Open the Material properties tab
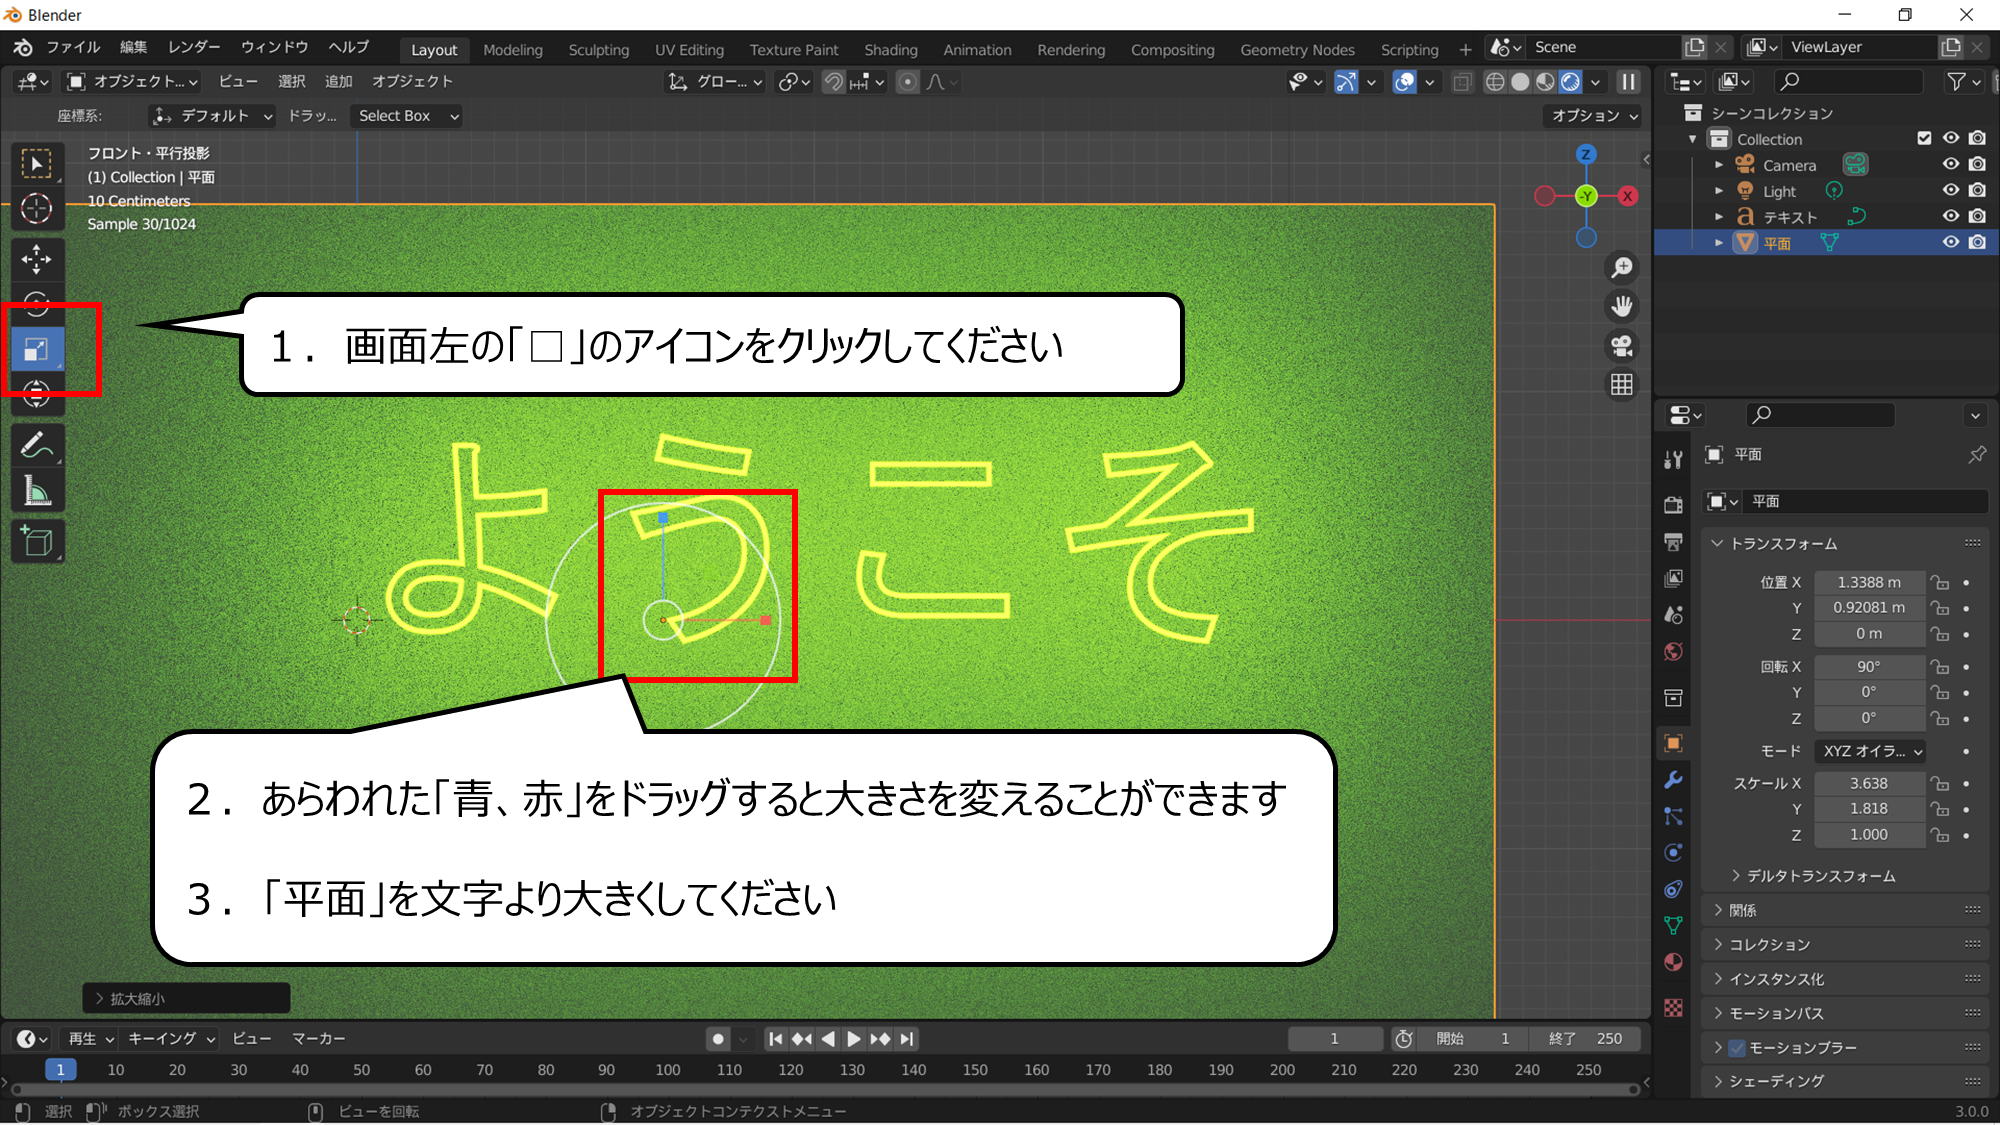 pos(1673,962)
